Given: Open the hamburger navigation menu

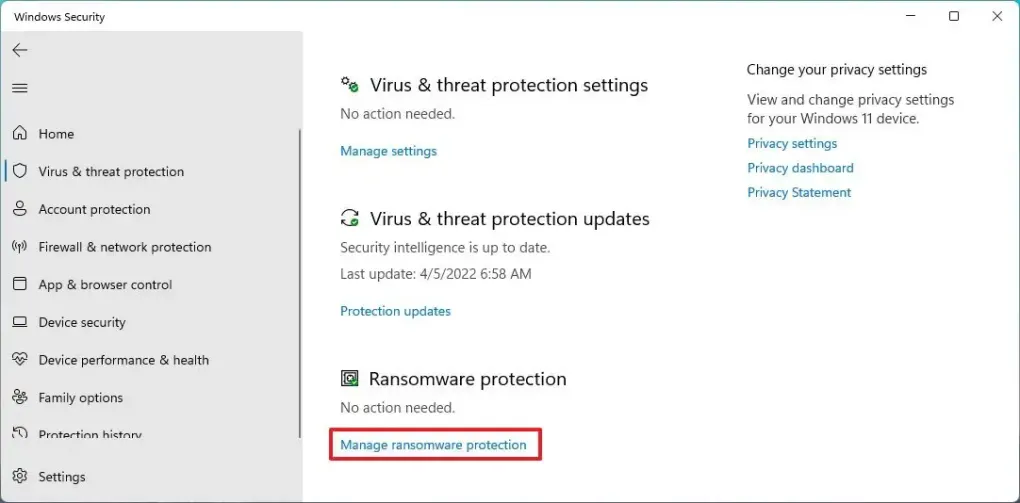Looking at the screenshot, I should (20, 88).
